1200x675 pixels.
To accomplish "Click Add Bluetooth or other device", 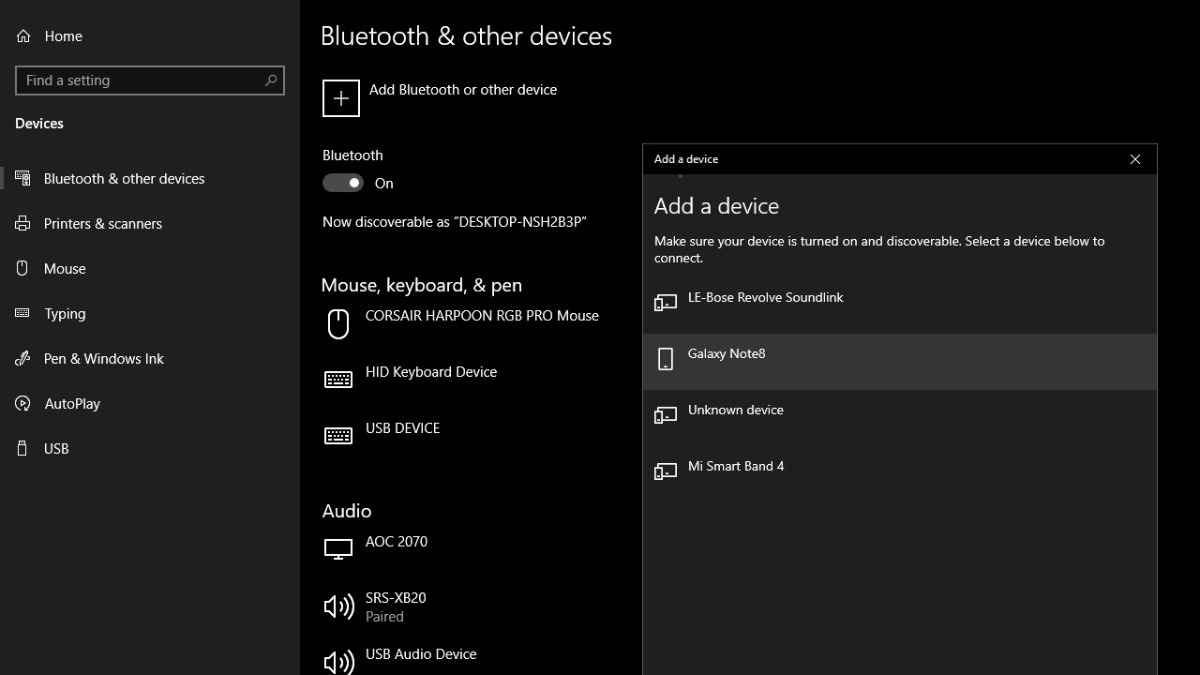I will [440, 98].
